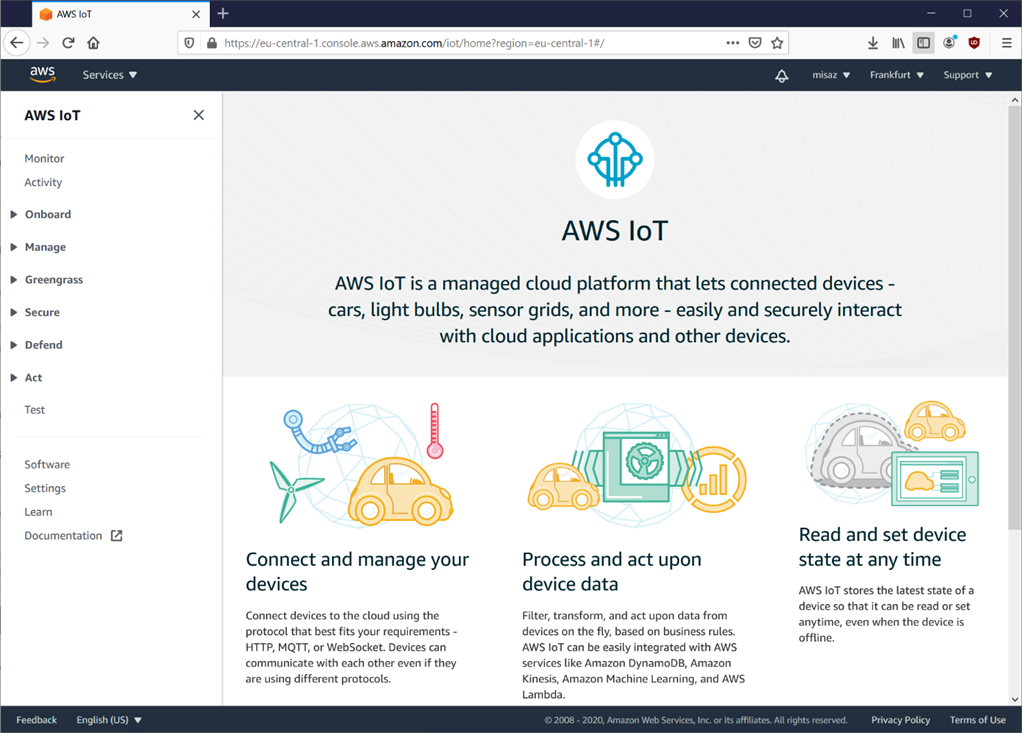
Task: Open the notifications bell icon
Action: click(782, 76)
